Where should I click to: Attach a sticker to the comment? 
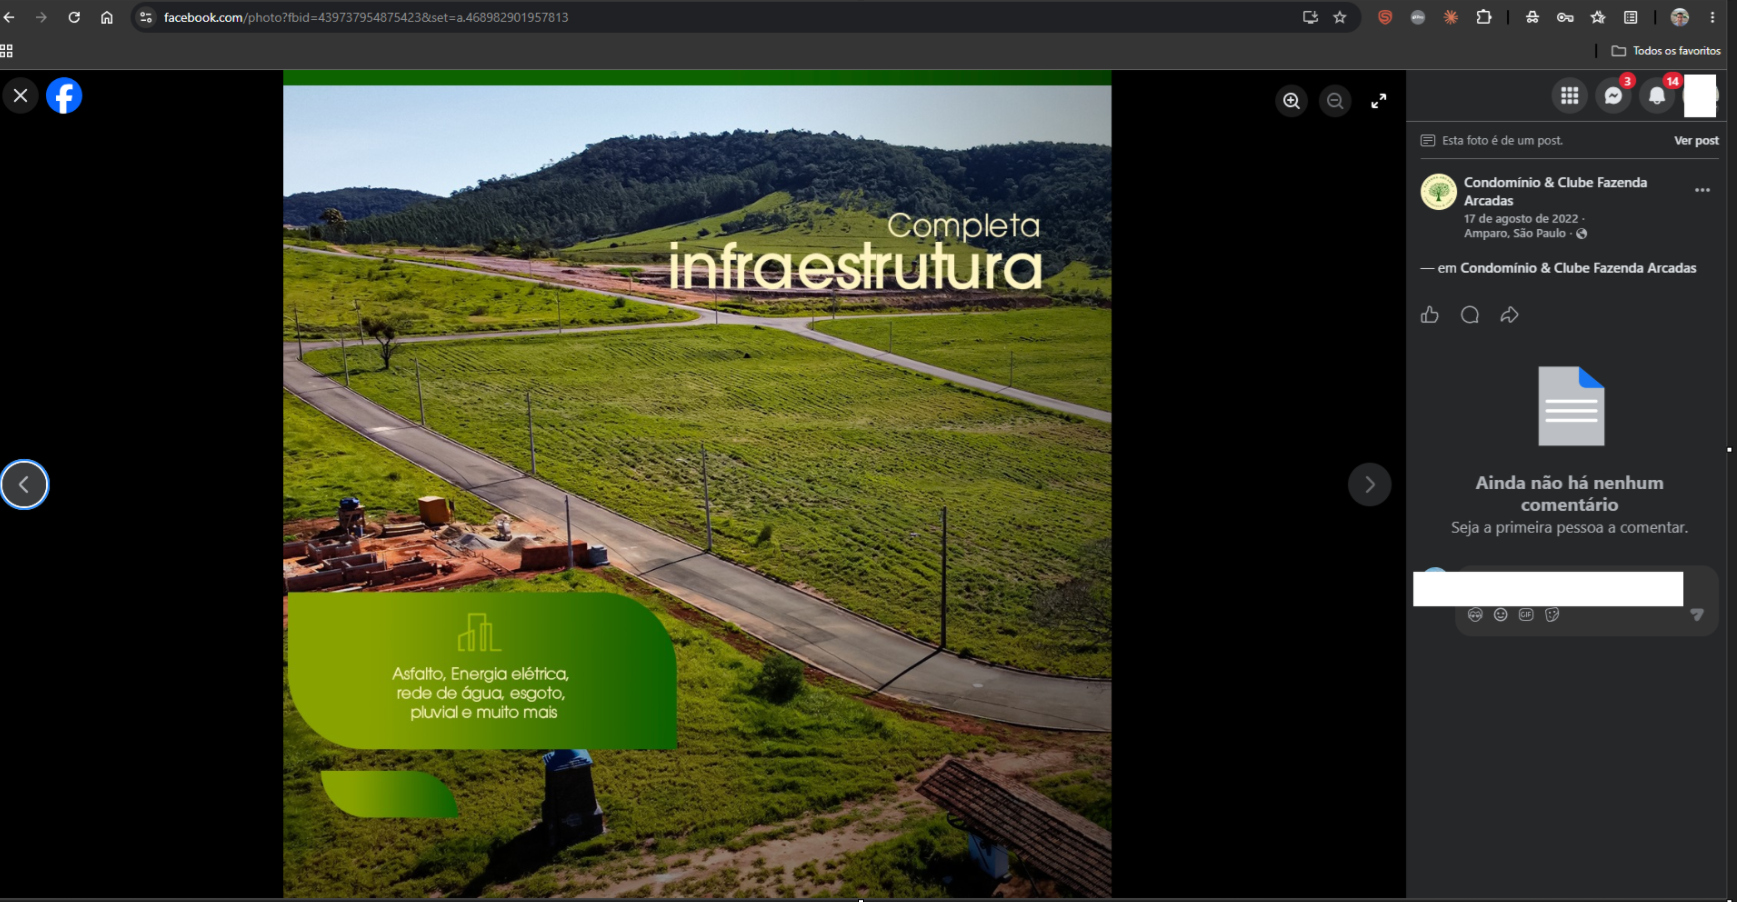point(1552,615)
